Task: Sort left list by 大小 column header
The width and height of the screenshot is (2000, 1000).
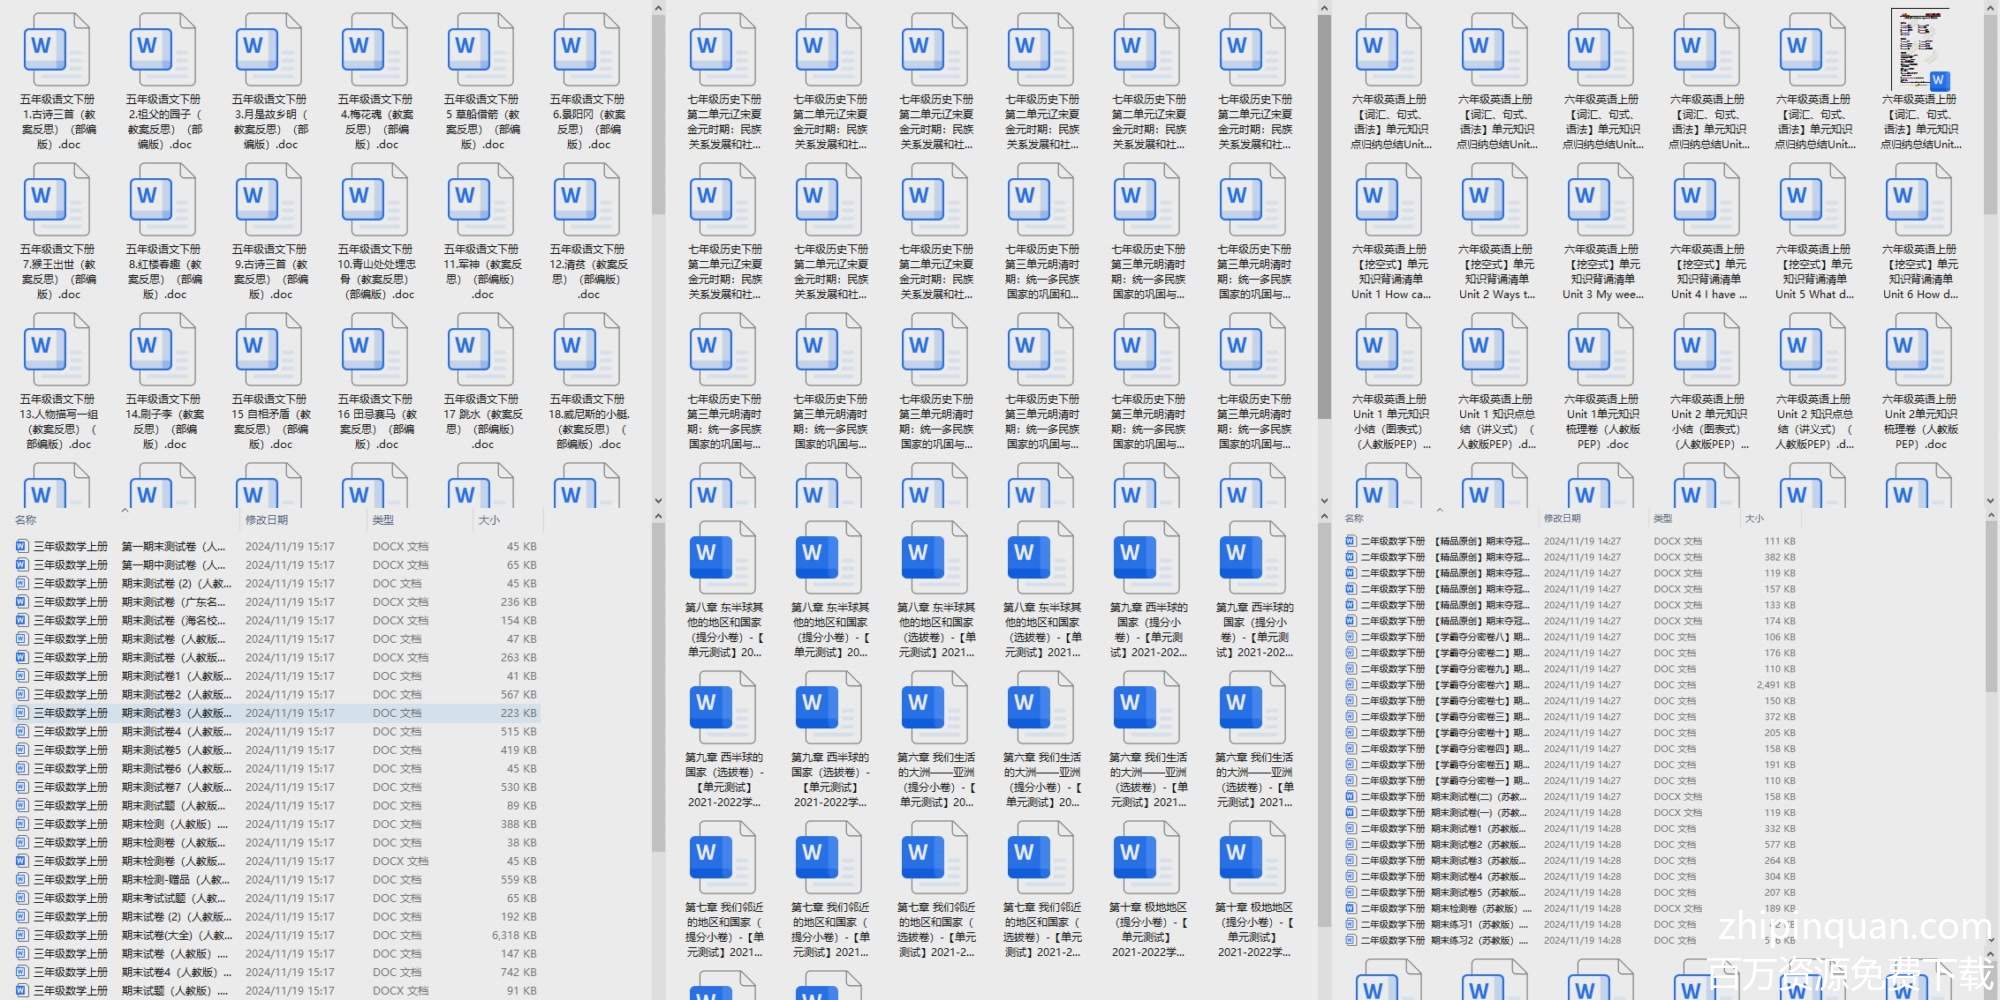Action: pyautogui.click(x=489, y=520)
